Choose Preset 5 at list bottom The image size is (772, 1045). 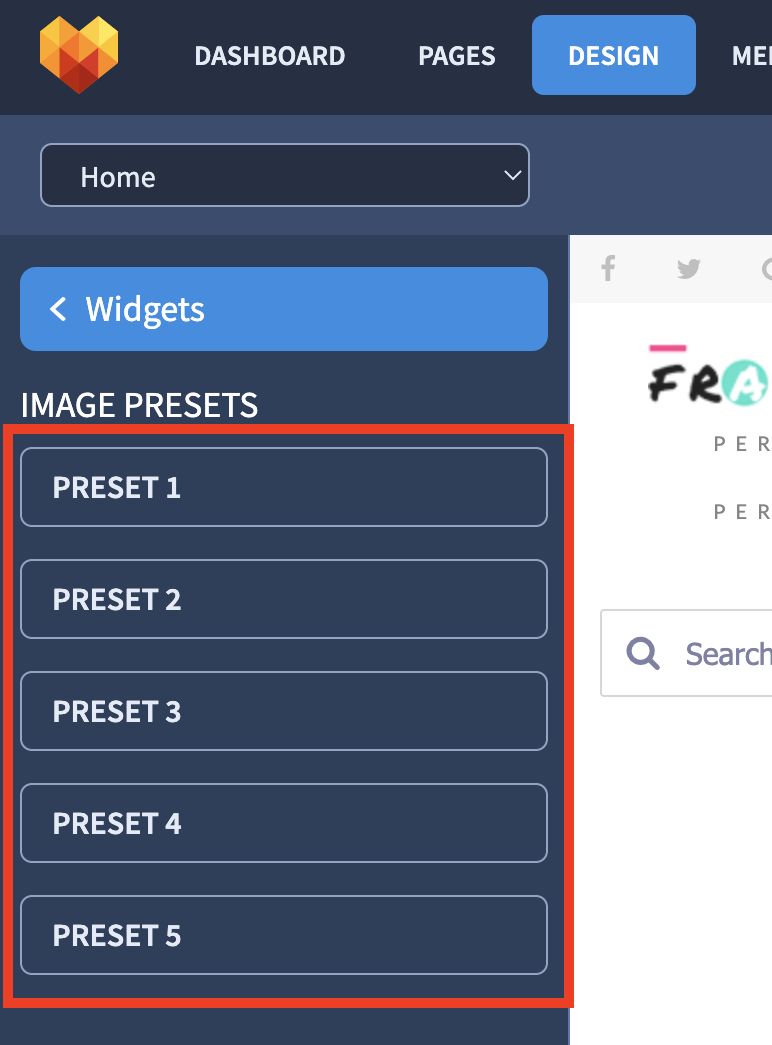[x=284, y=935]
